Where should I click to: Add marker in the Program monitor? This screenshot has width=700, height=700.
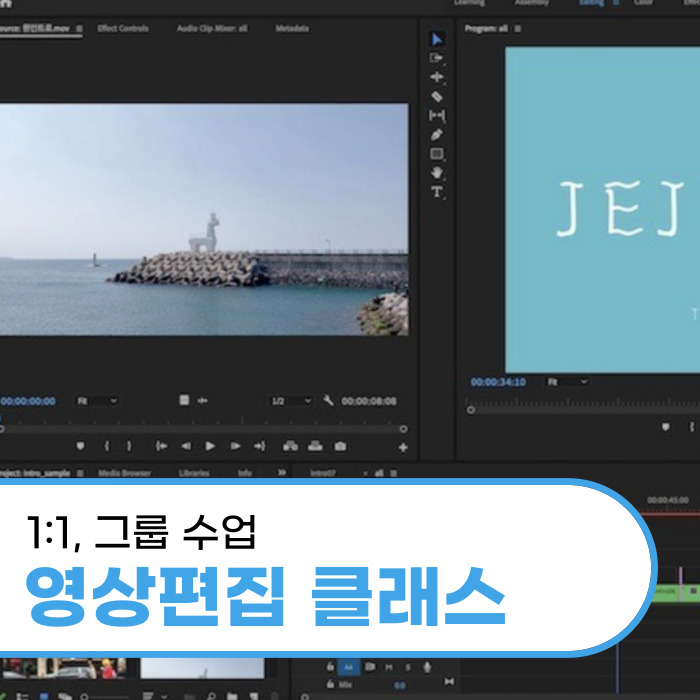pos(666,427)
